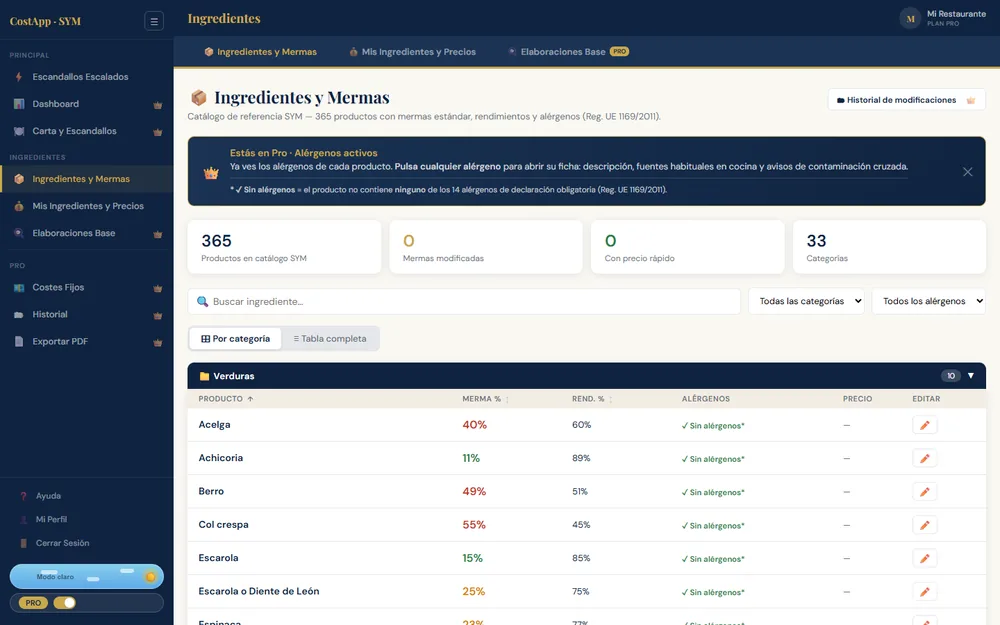Screen dimensions: 1000x625
Task: Open the Todas las categorías dropdown
Action: [x=807, y=301]
